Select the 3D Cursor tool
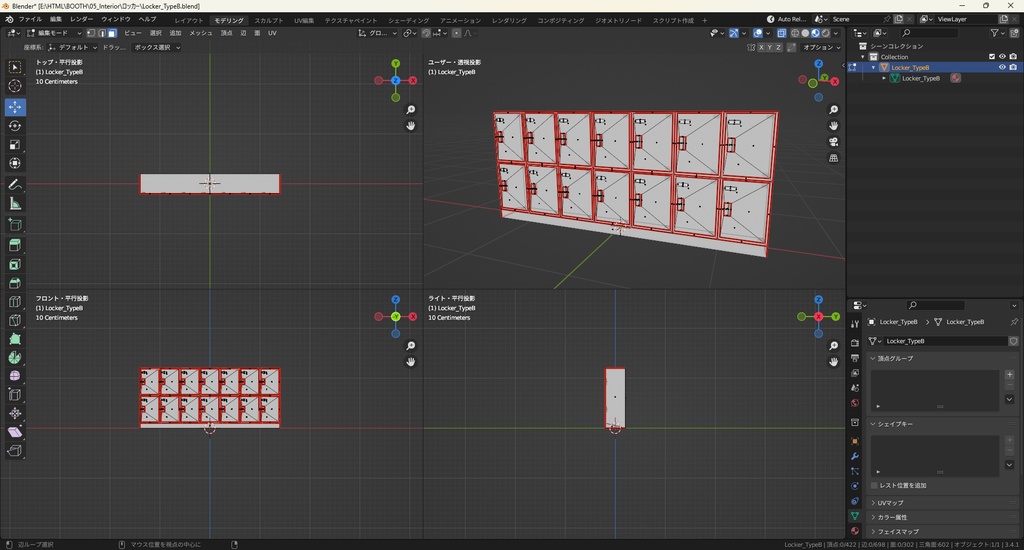Screen dimensions: 1024x550 tap(15, 86)
